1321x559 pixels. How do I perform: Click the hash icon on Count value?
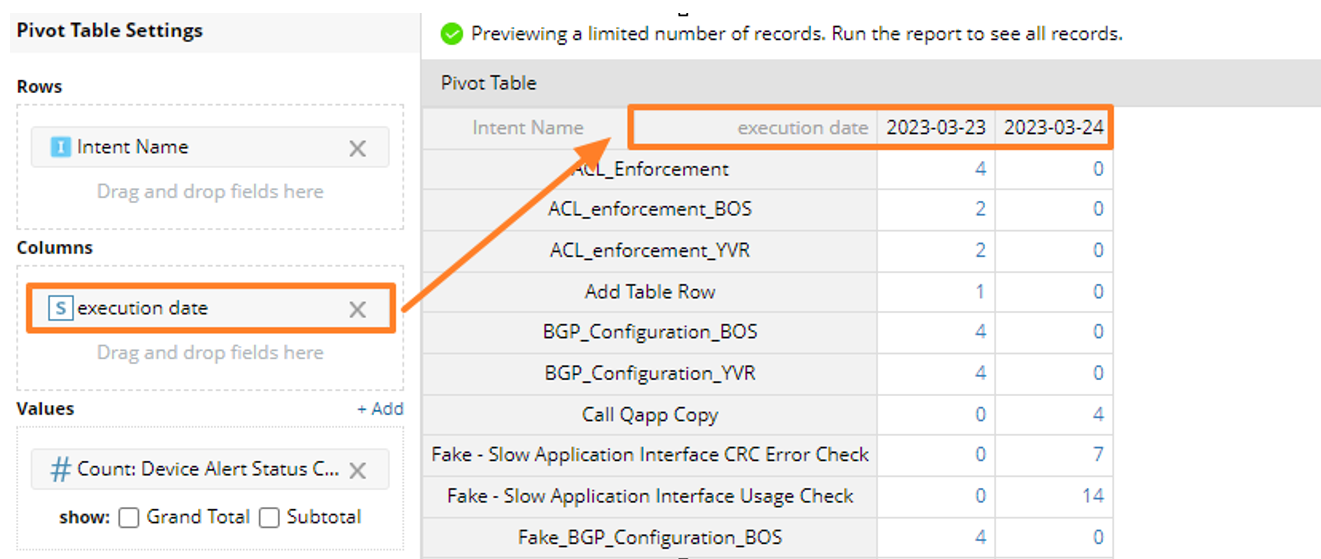pyautogui.click(x=61, y=469)
